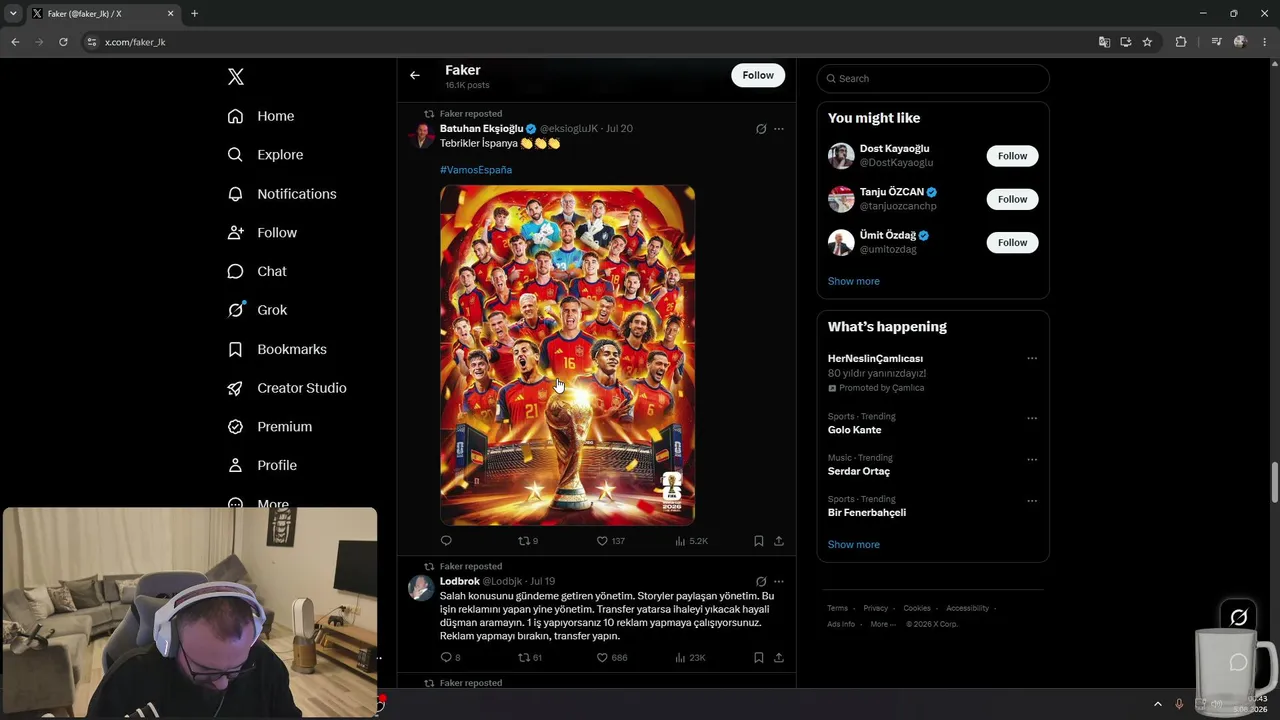Viewport: 1280px width, 720px height.
Task: Open the floating Grok button at bottom right
Action: pyautogui.click(x=1238, y=617)
